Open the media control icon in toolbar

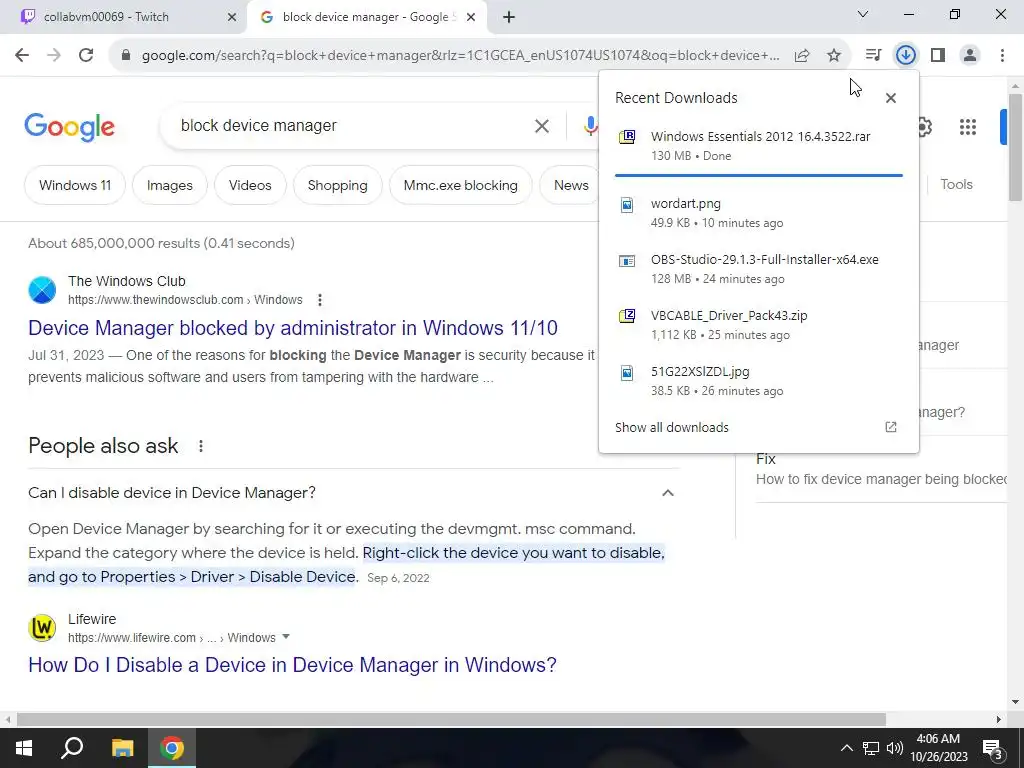coord(873,56)
